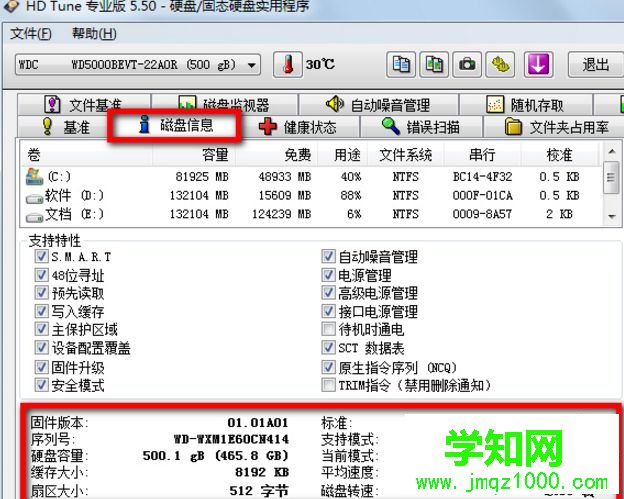Click the 容量 column header

tap(194, 154)
